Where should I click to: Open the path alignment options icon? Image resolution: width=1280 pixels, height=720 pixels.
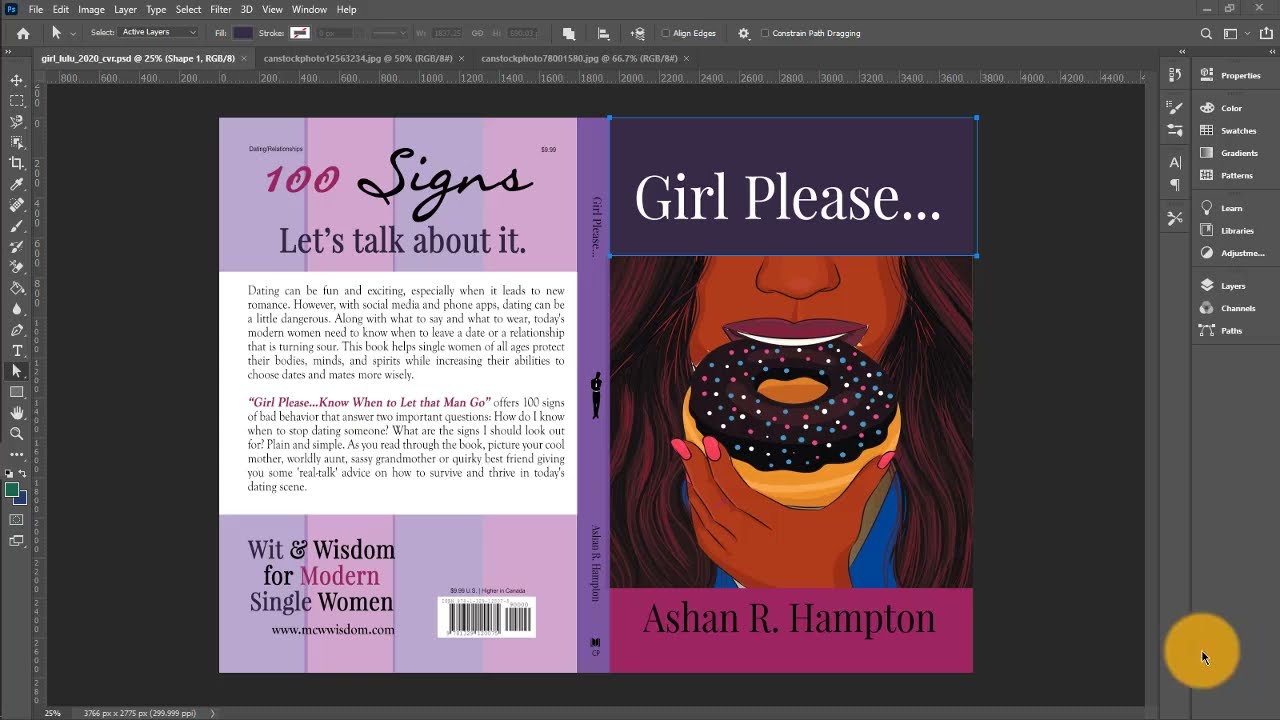pos(602,33)
